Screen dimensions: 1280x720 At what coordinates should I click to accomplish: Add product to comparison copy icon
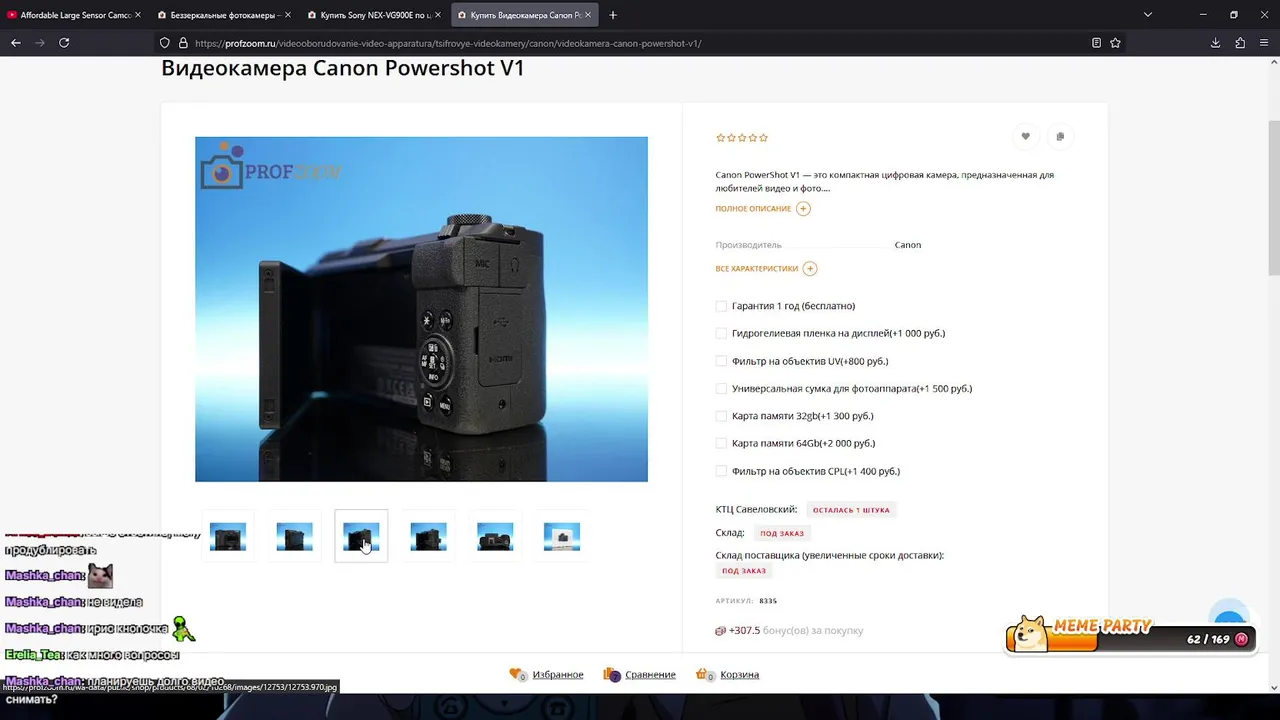1060,136
